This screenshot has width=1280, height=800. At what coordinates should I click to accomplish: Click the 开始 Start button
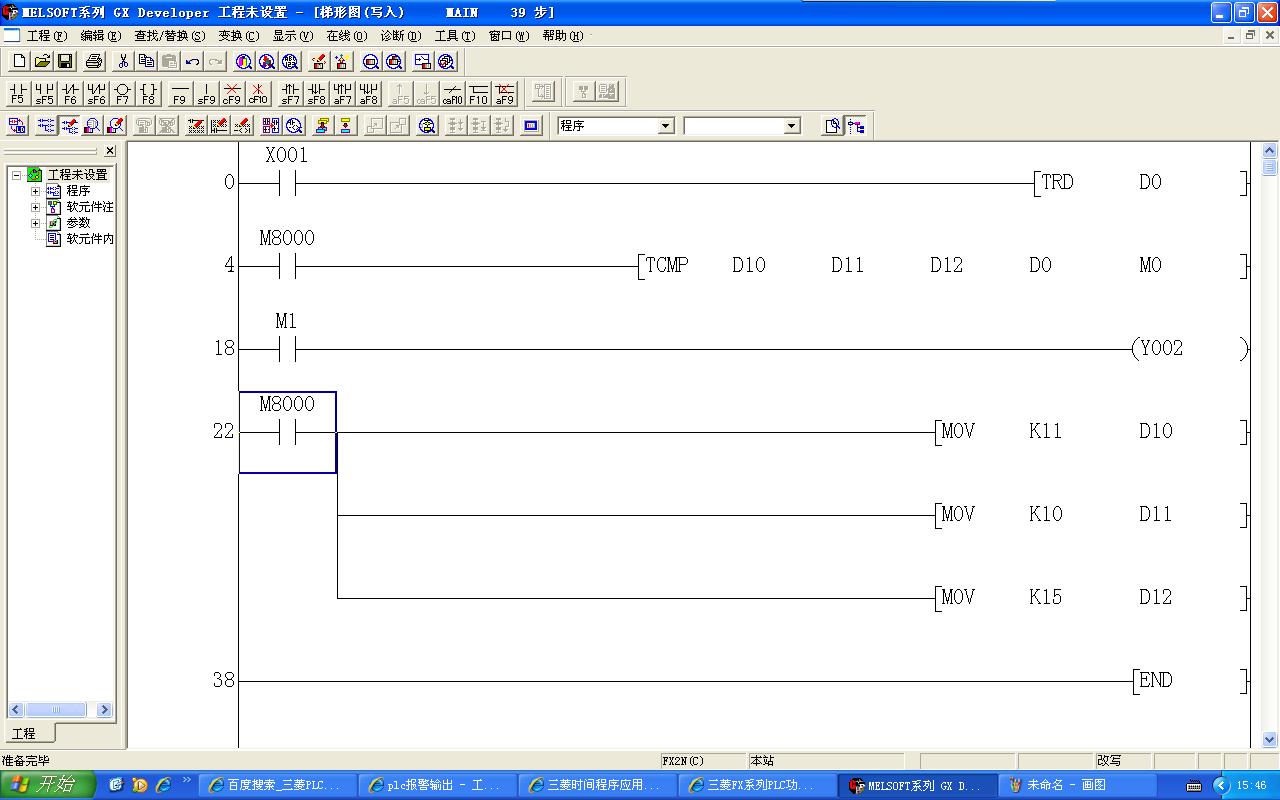(x=48, y=785)
